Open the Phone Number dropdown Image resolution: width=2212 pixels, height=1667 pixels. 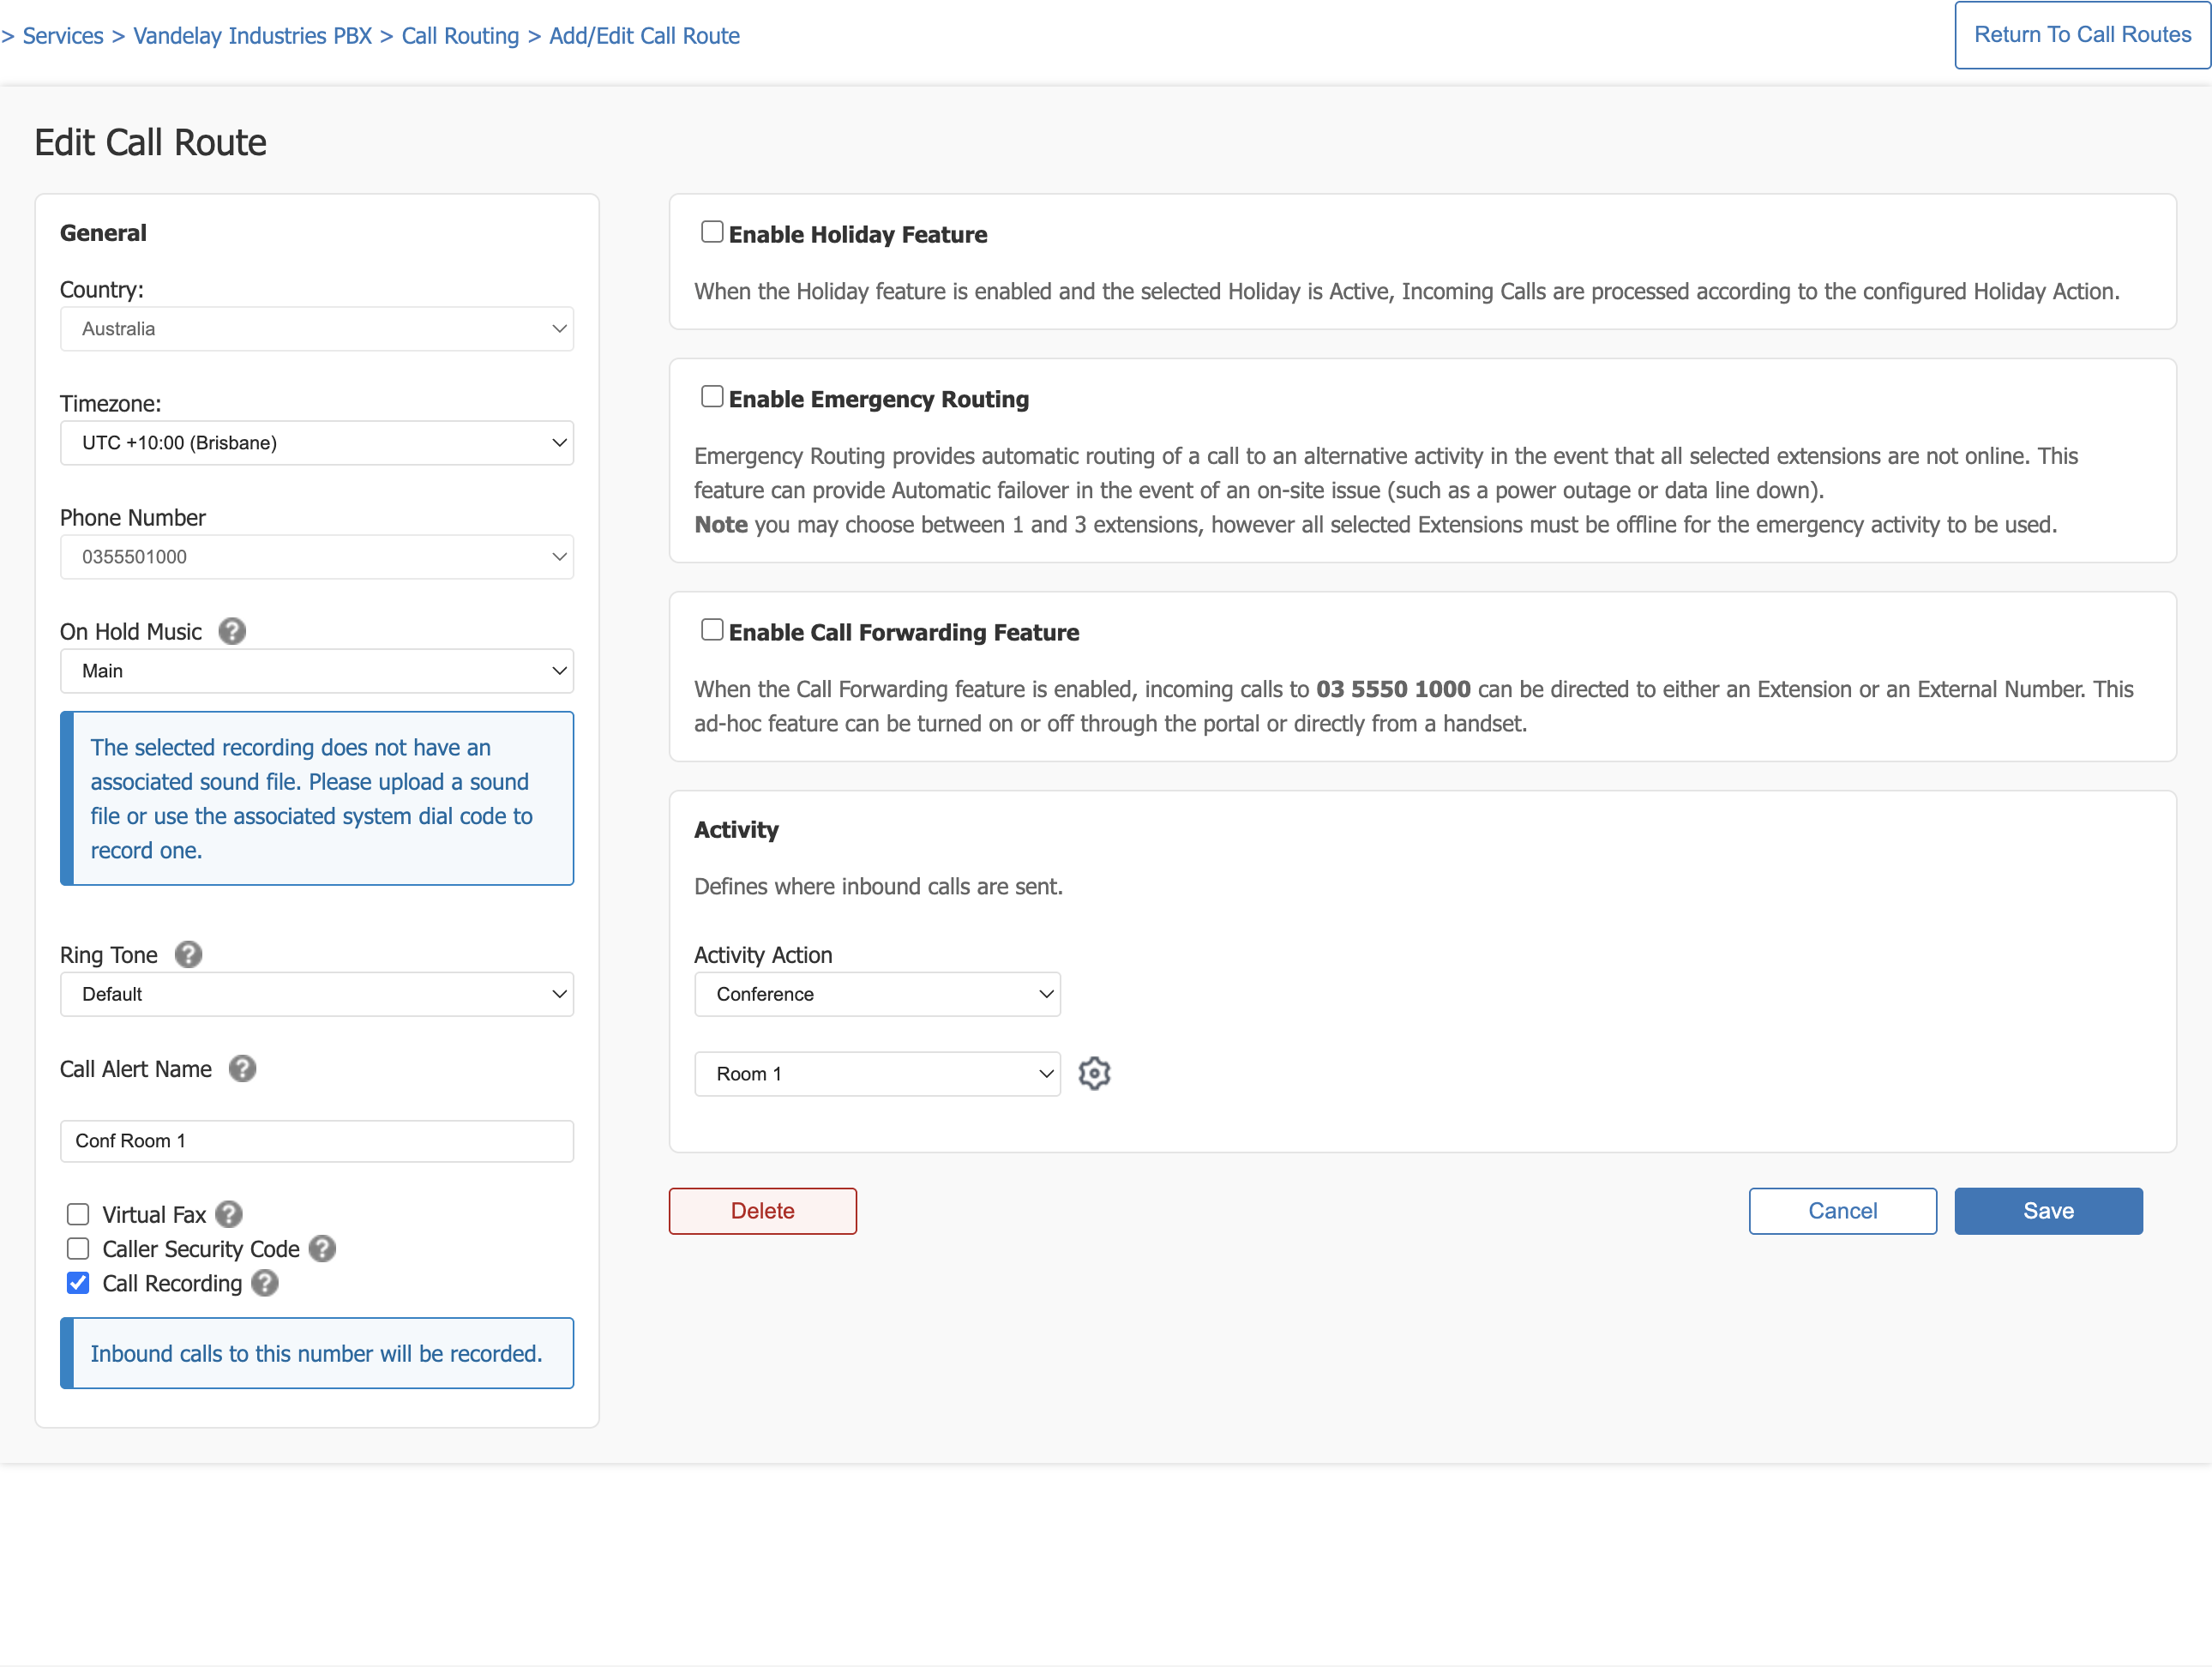coord(317,556)
